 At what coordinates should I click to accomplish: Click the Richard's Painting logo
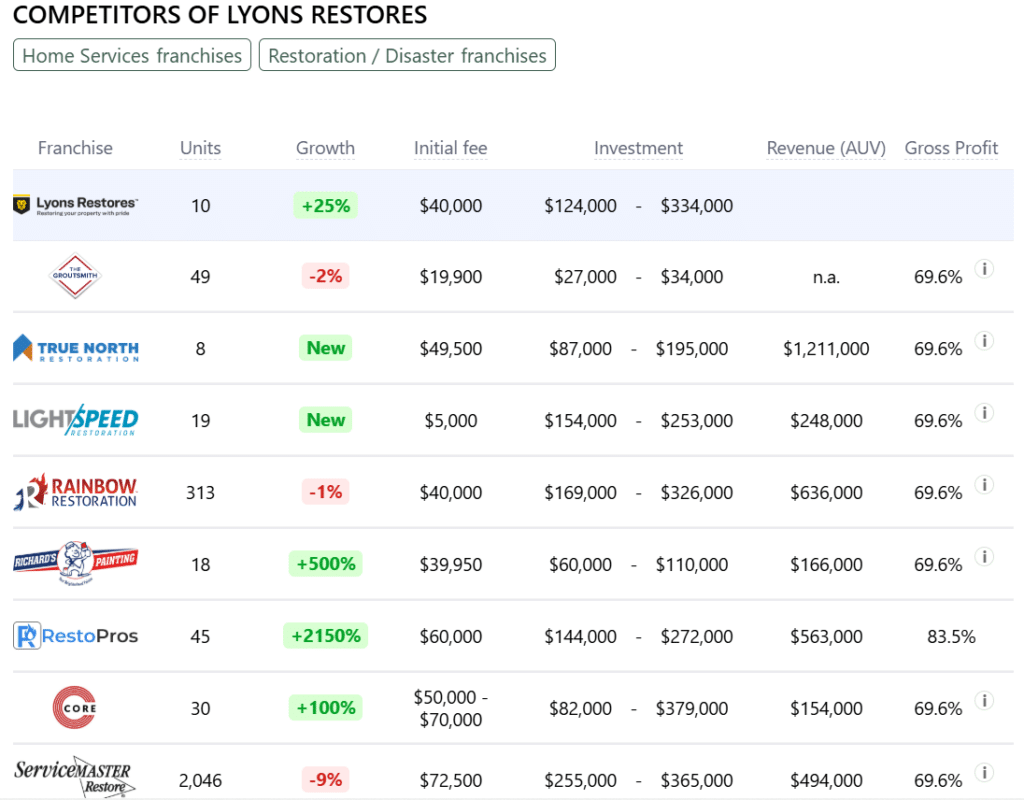[76, 563]
